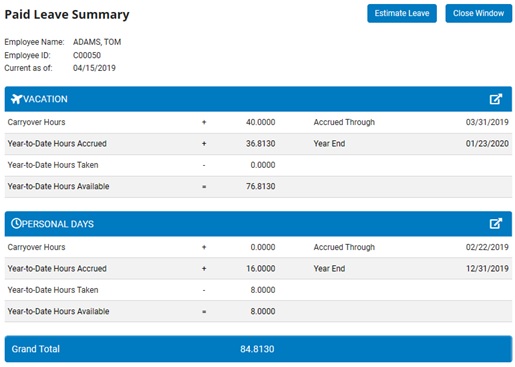Click the Close Window button
515x367 pixels.
point(478,13)
